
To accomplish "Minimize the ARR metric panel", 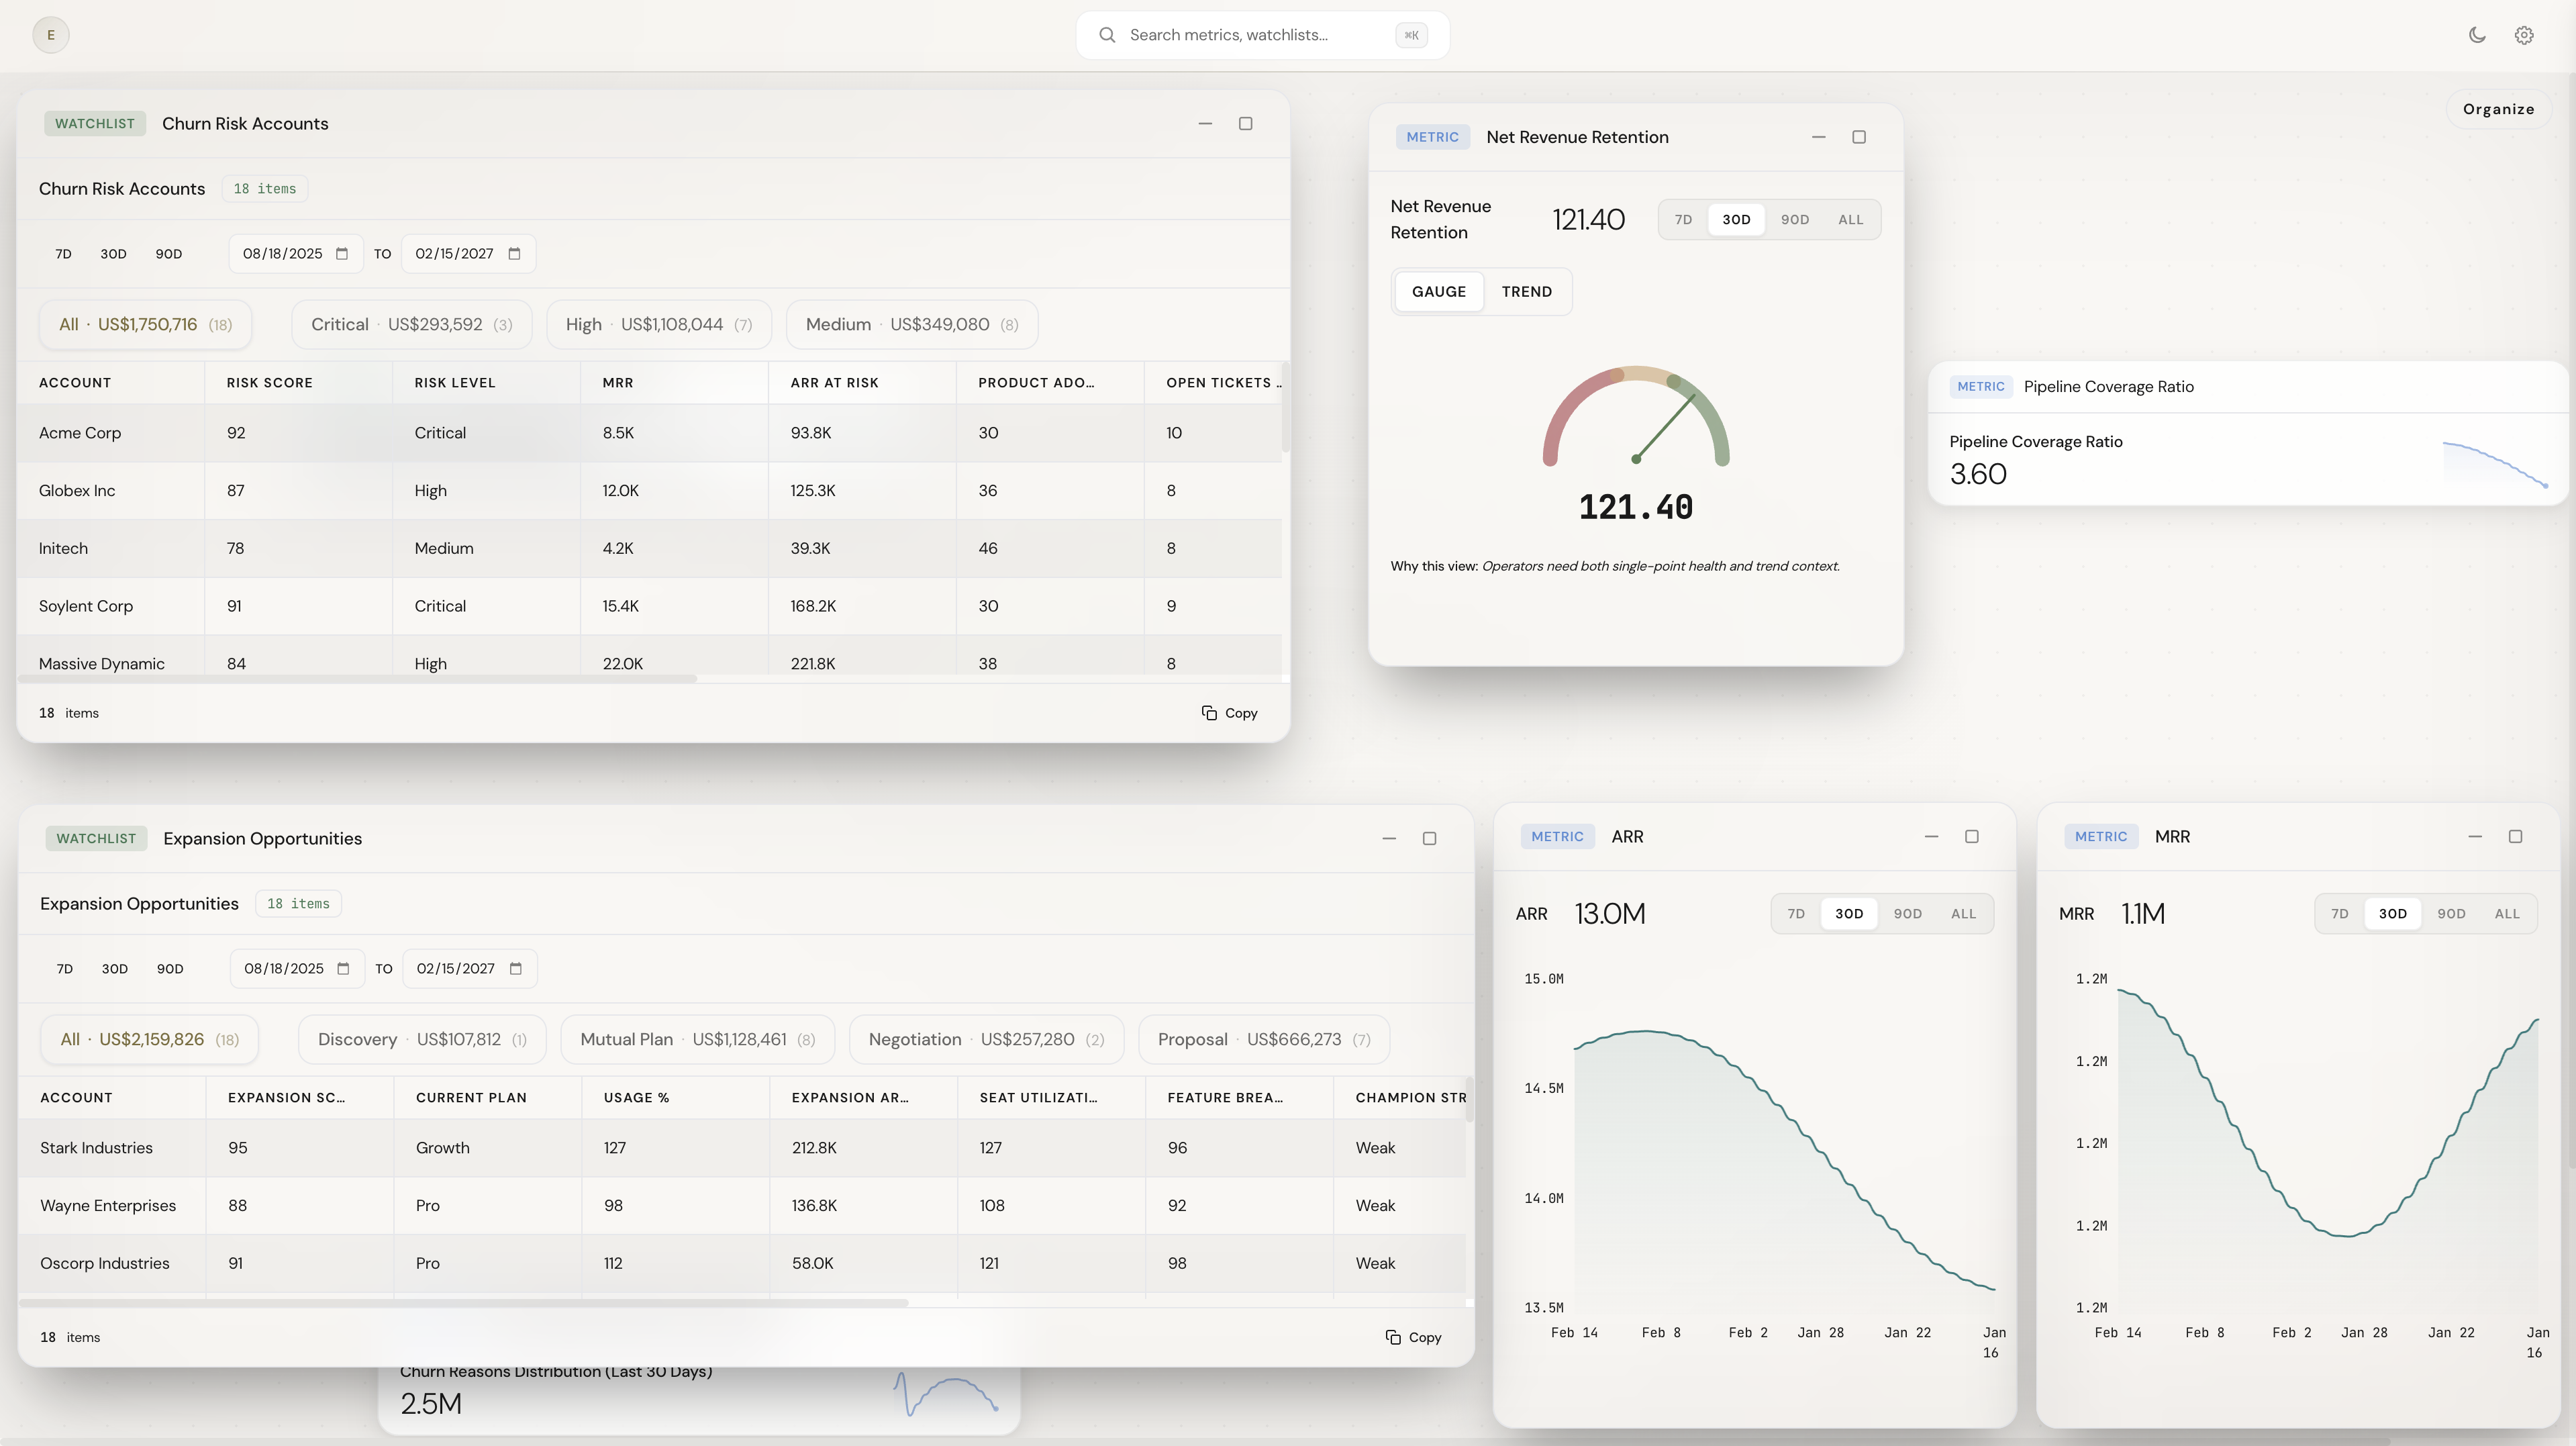I will pos(1931,836).
